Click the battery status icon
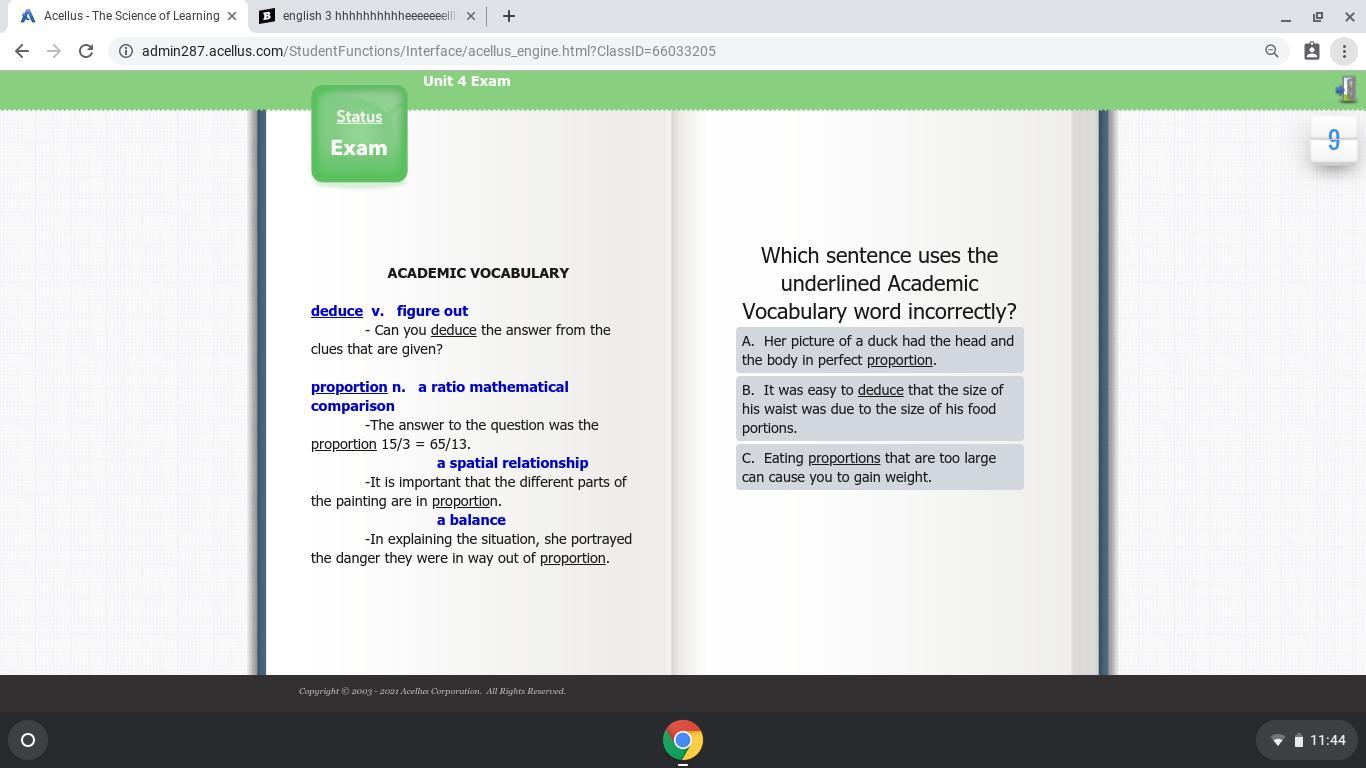The width and height of the screenshot is (1366, 768). click(1298, 741)
